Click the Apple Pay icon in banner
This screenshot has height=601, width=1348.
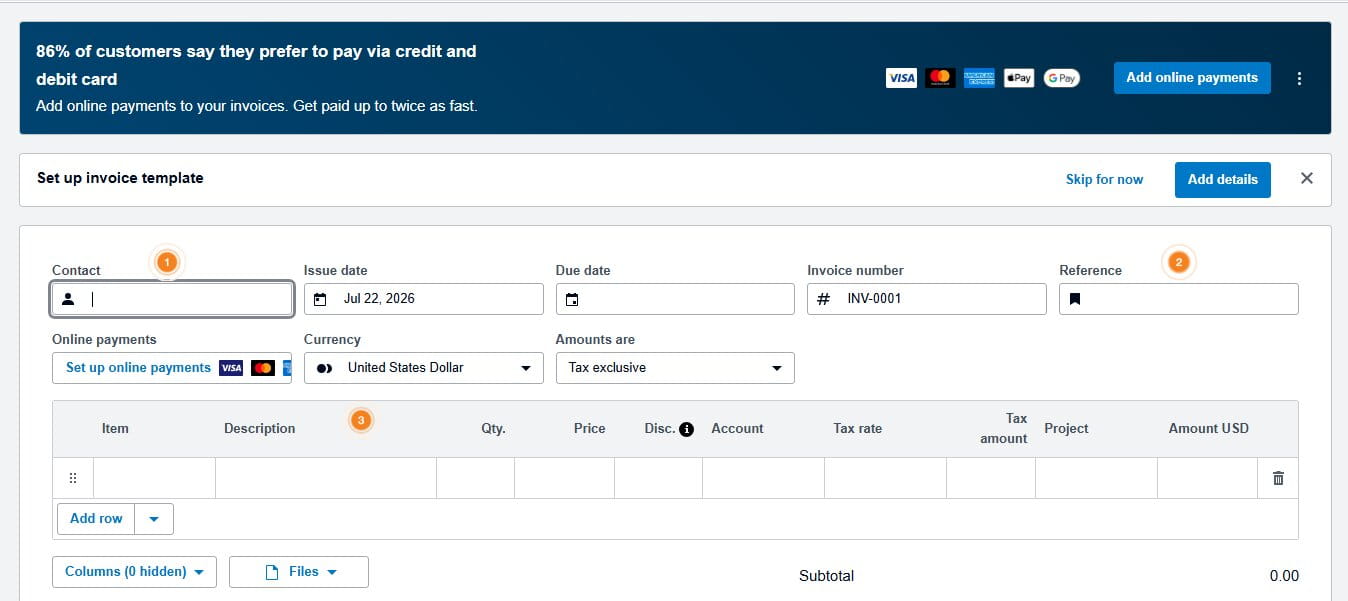click(1018, 78)
